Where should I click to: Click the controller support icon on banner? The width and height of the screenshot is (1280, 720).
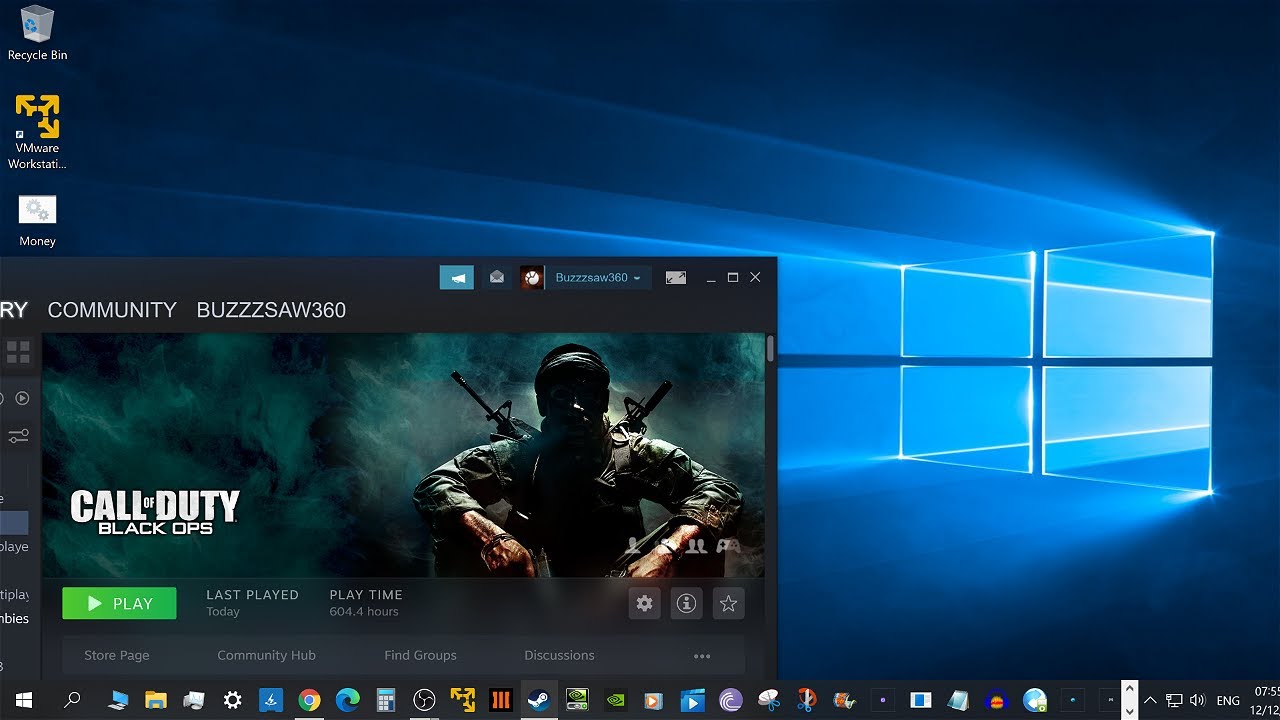727,545
